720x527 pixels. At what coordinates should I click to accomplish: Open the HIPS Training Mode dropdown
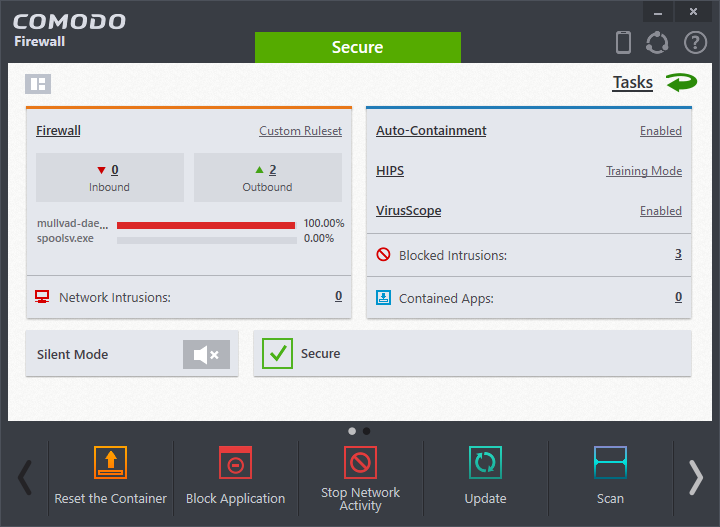pos(643,171)
